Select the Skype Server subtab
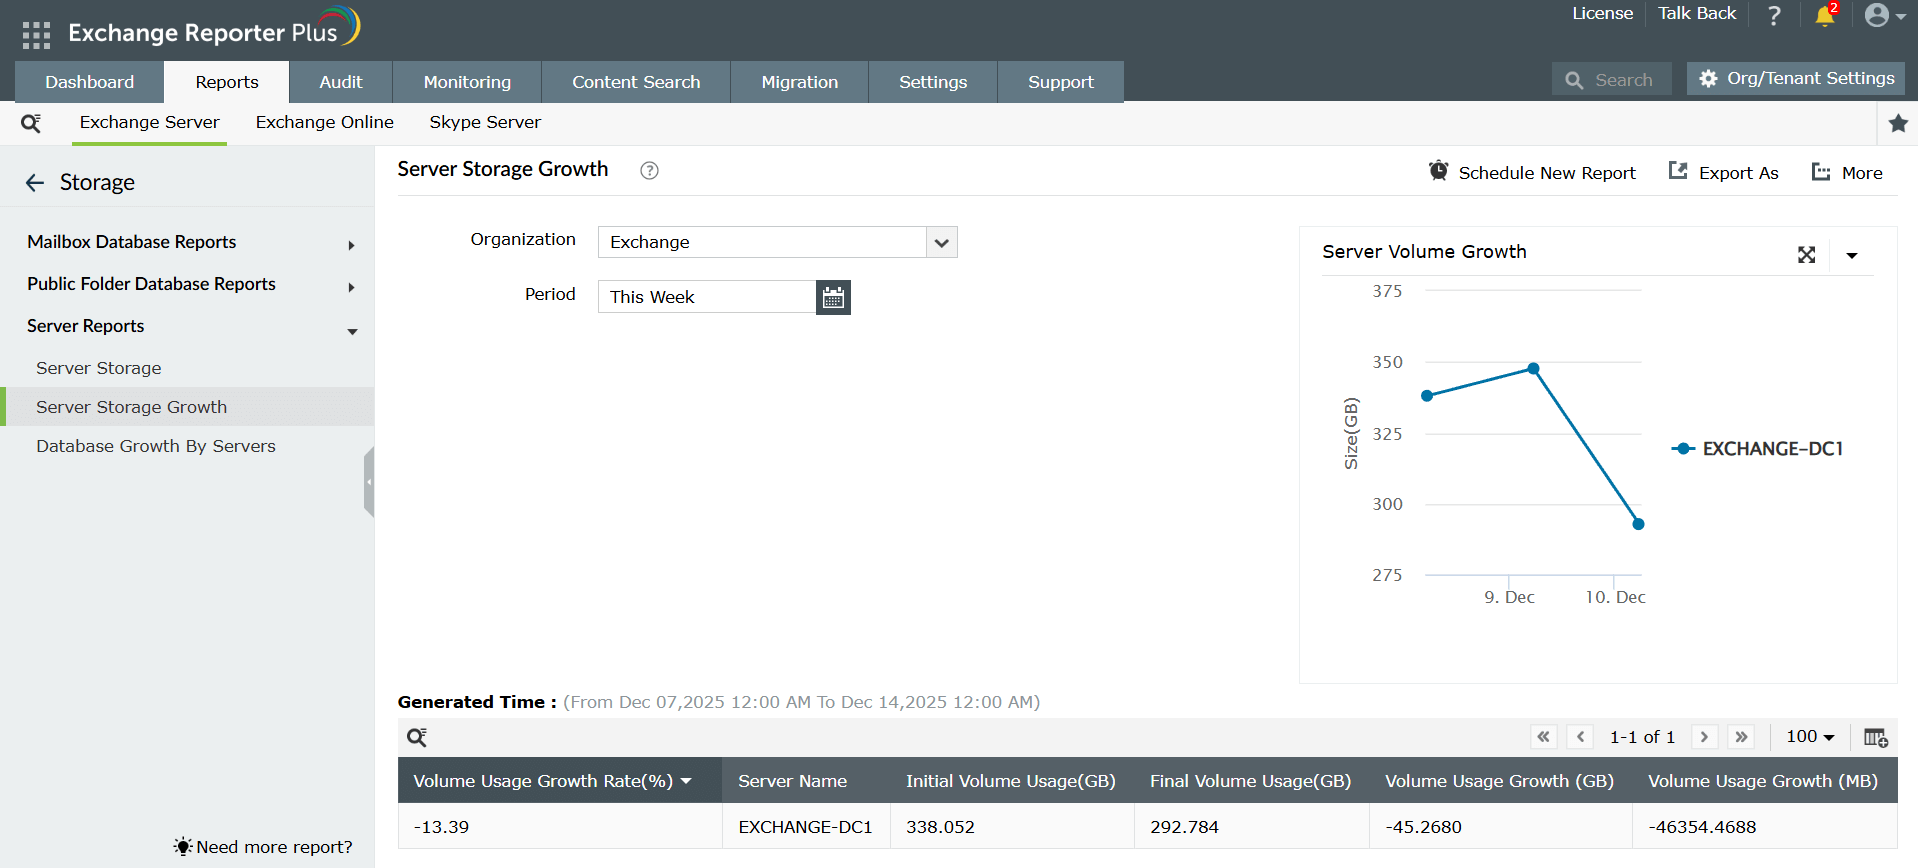 pyautogui.click(x=485, y=122)
